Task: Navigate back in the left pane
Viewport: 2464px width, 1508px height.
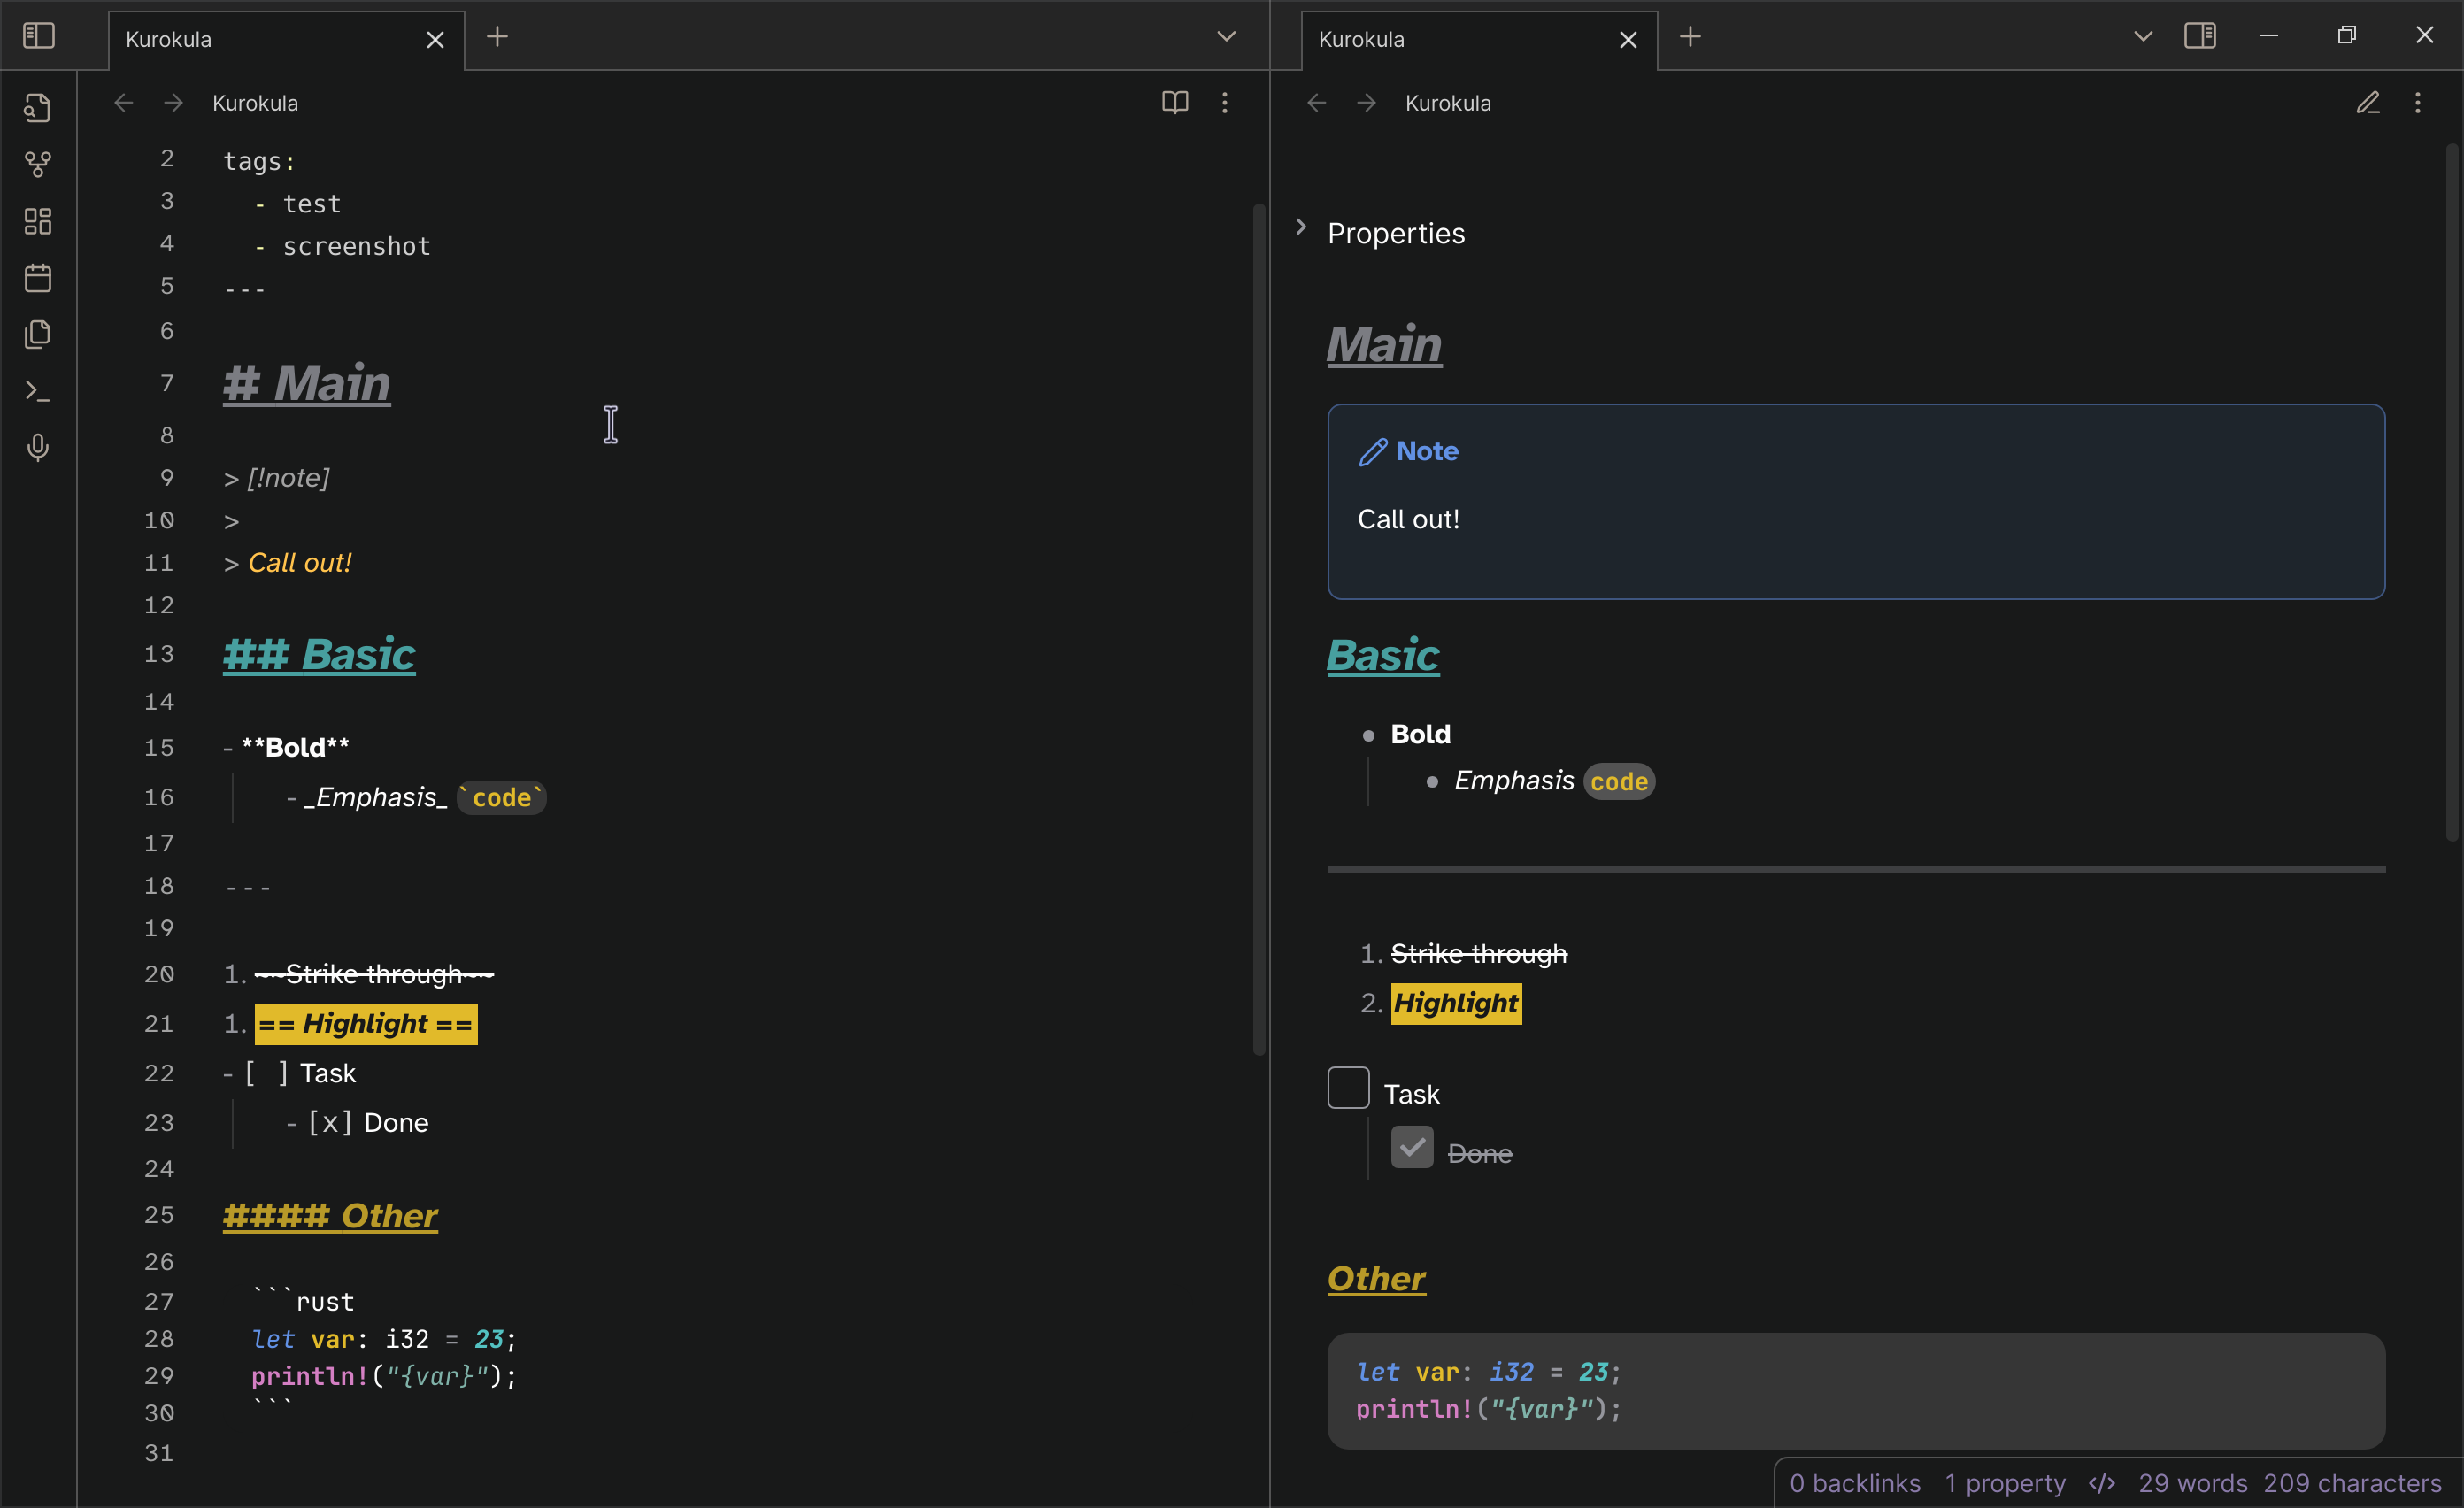Action: 124,103
